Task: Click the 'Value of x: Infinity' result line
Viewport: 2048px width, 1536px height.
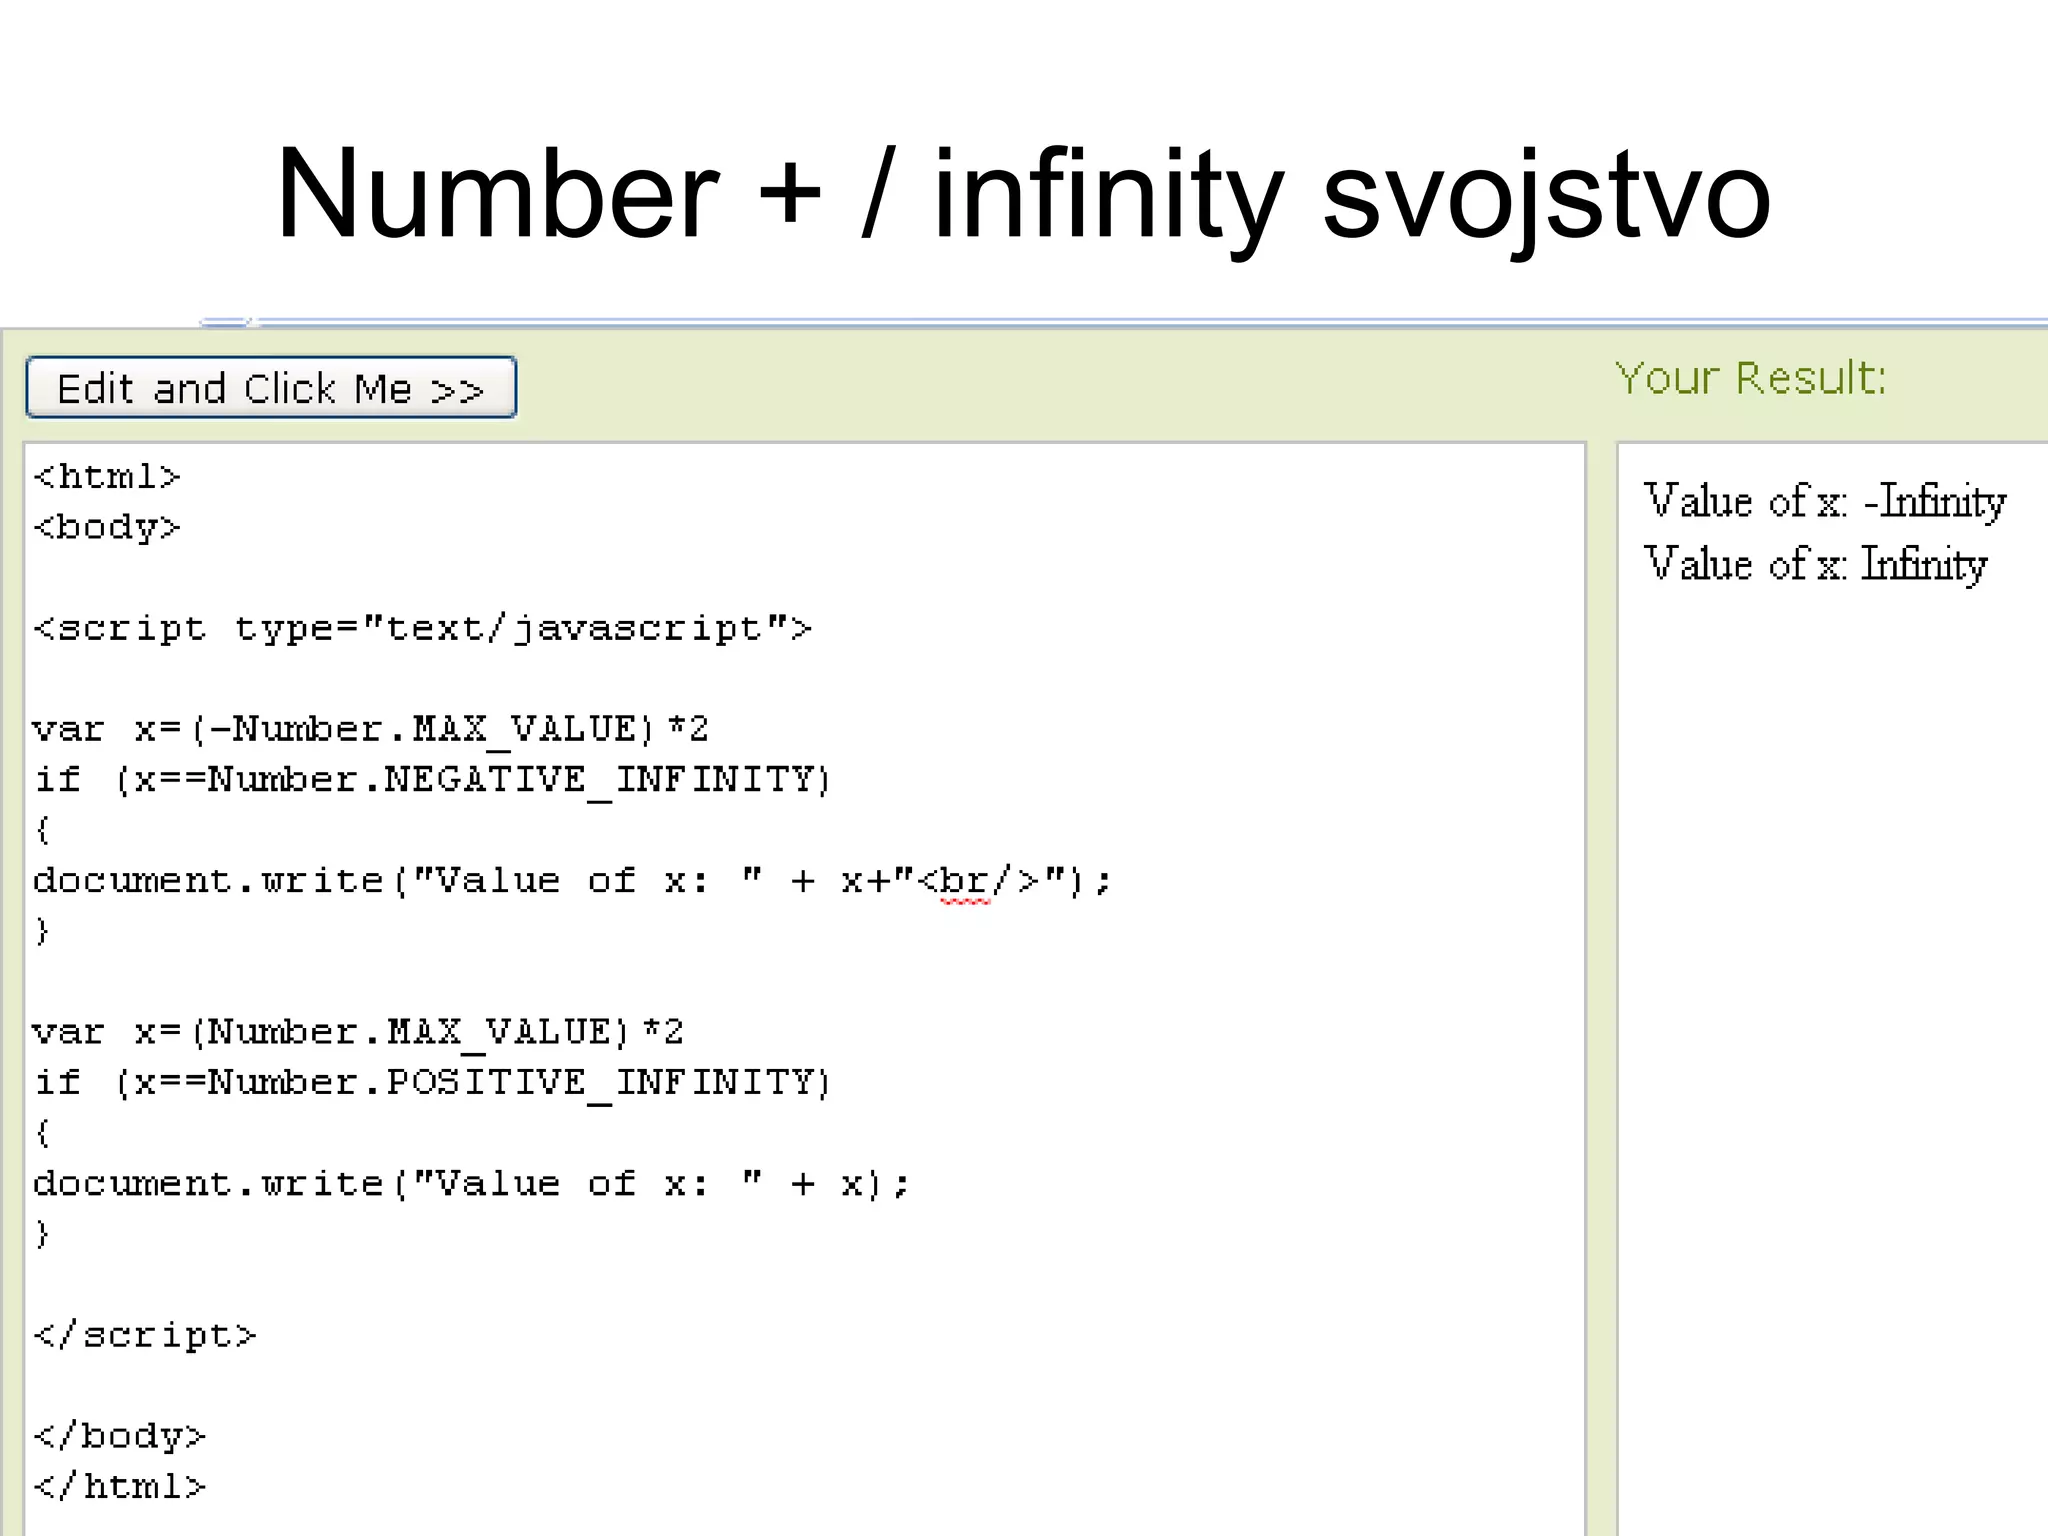Action: (1815, 563)
